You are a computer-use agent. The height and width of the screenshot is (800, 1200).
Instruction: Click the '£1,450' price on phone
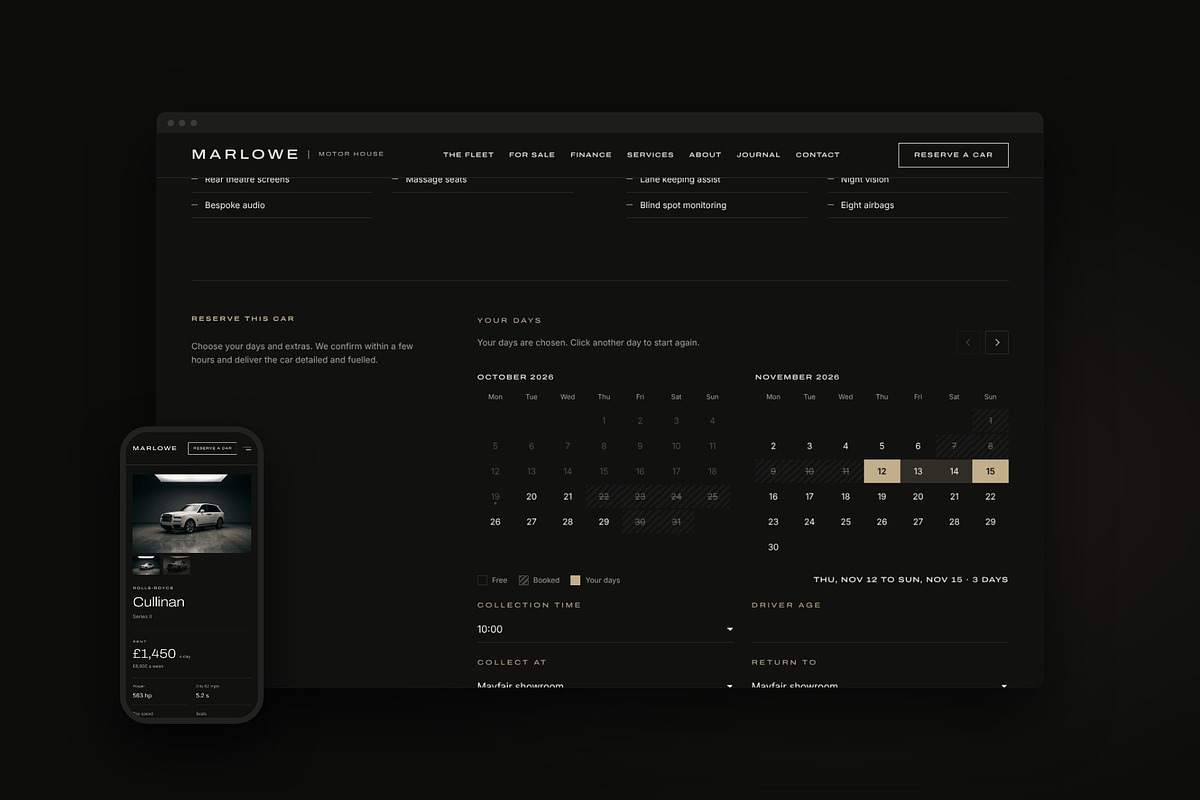(154, 654)
